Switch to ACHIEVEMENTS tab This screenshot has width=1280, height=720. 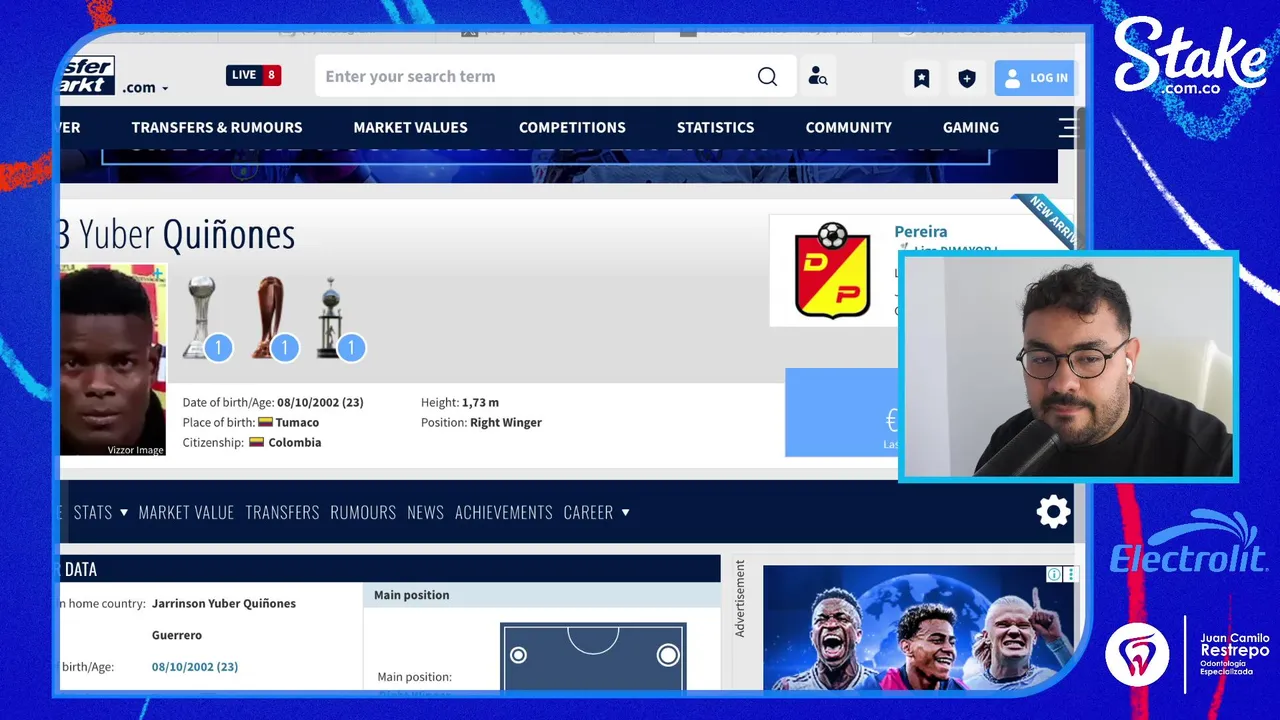click(x=504, y=512)
